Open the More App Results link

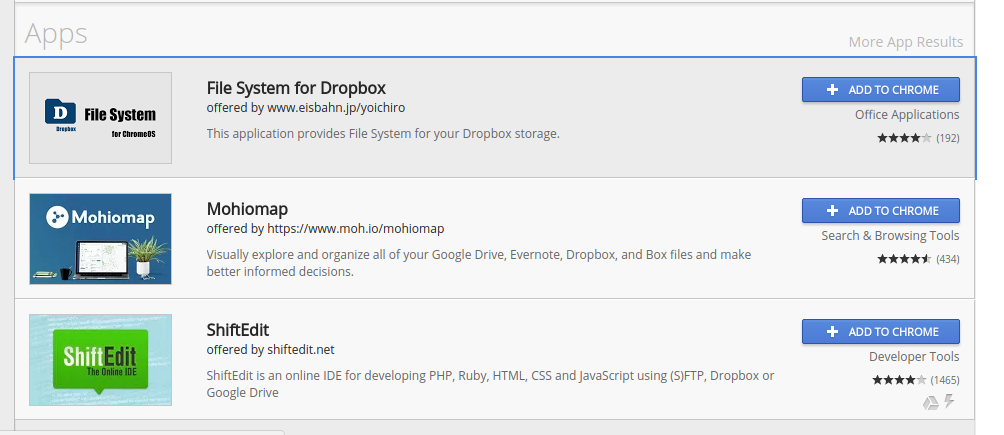(x=905, y=42)
